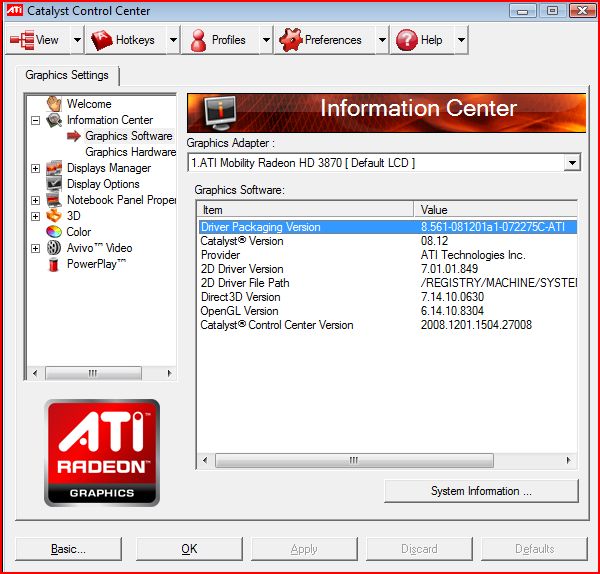
Task: Click the PowerPlay battery icon
Action: (54, 264)
